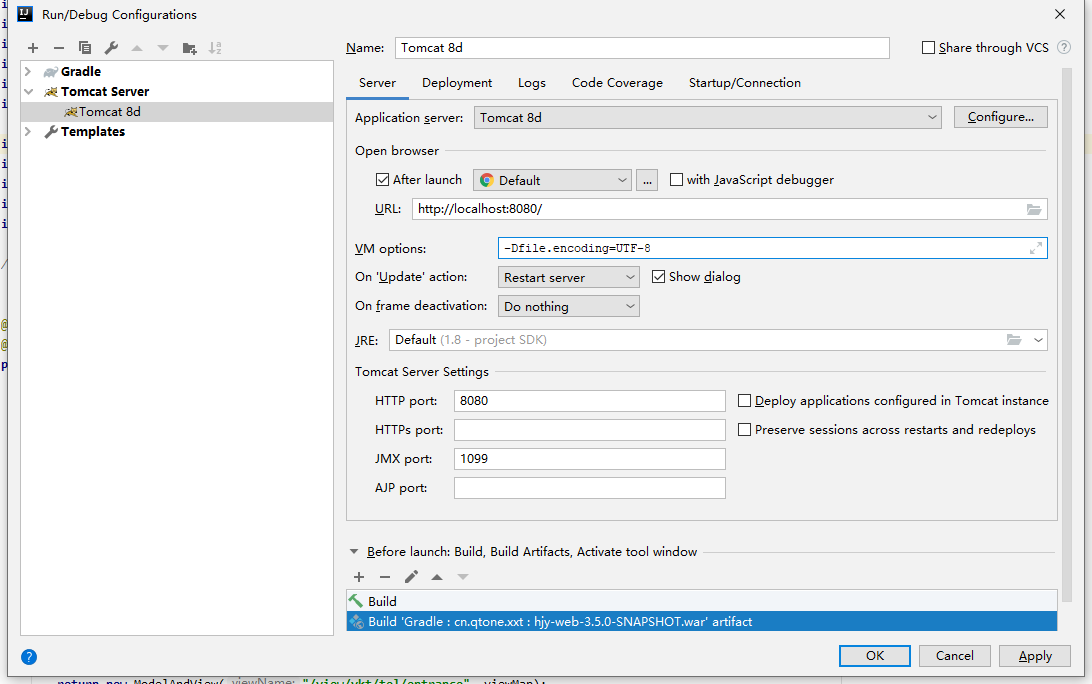
Task: Move before launch task down
Action: click(462, 577)
